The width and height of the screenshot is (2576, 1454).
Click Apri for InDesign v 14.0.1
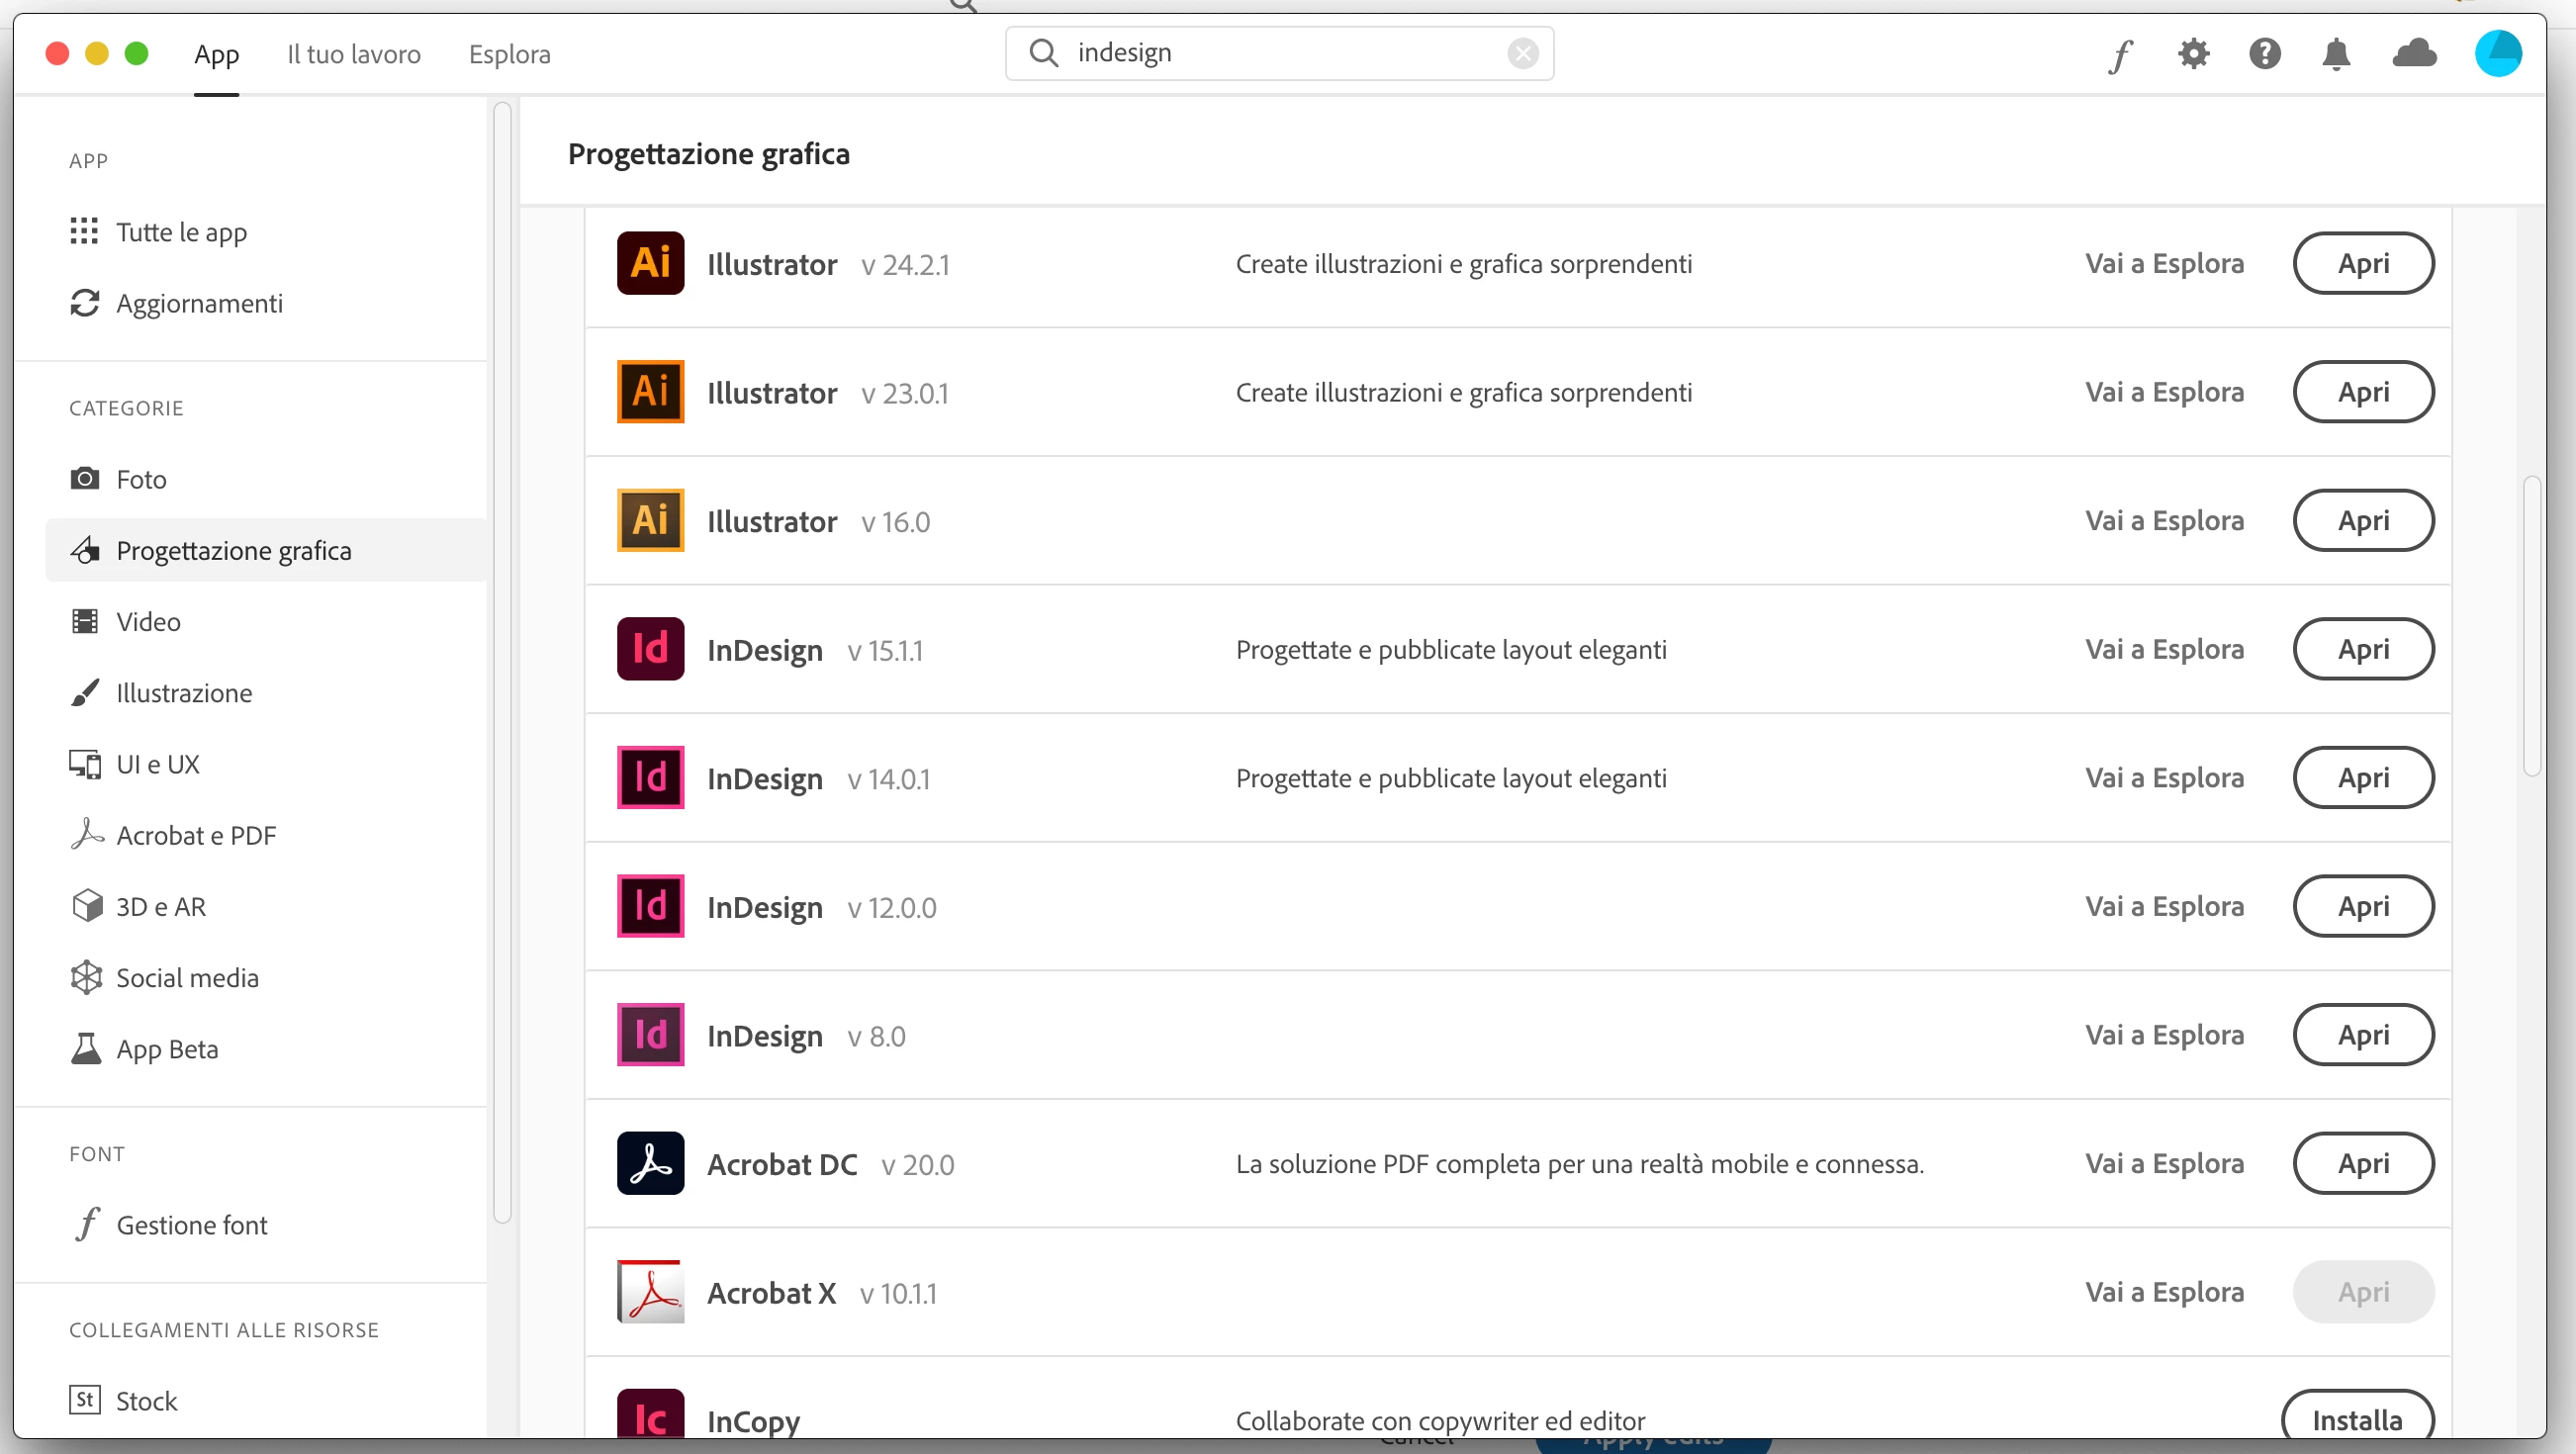pyautogui.click(x=2363, y=778)
